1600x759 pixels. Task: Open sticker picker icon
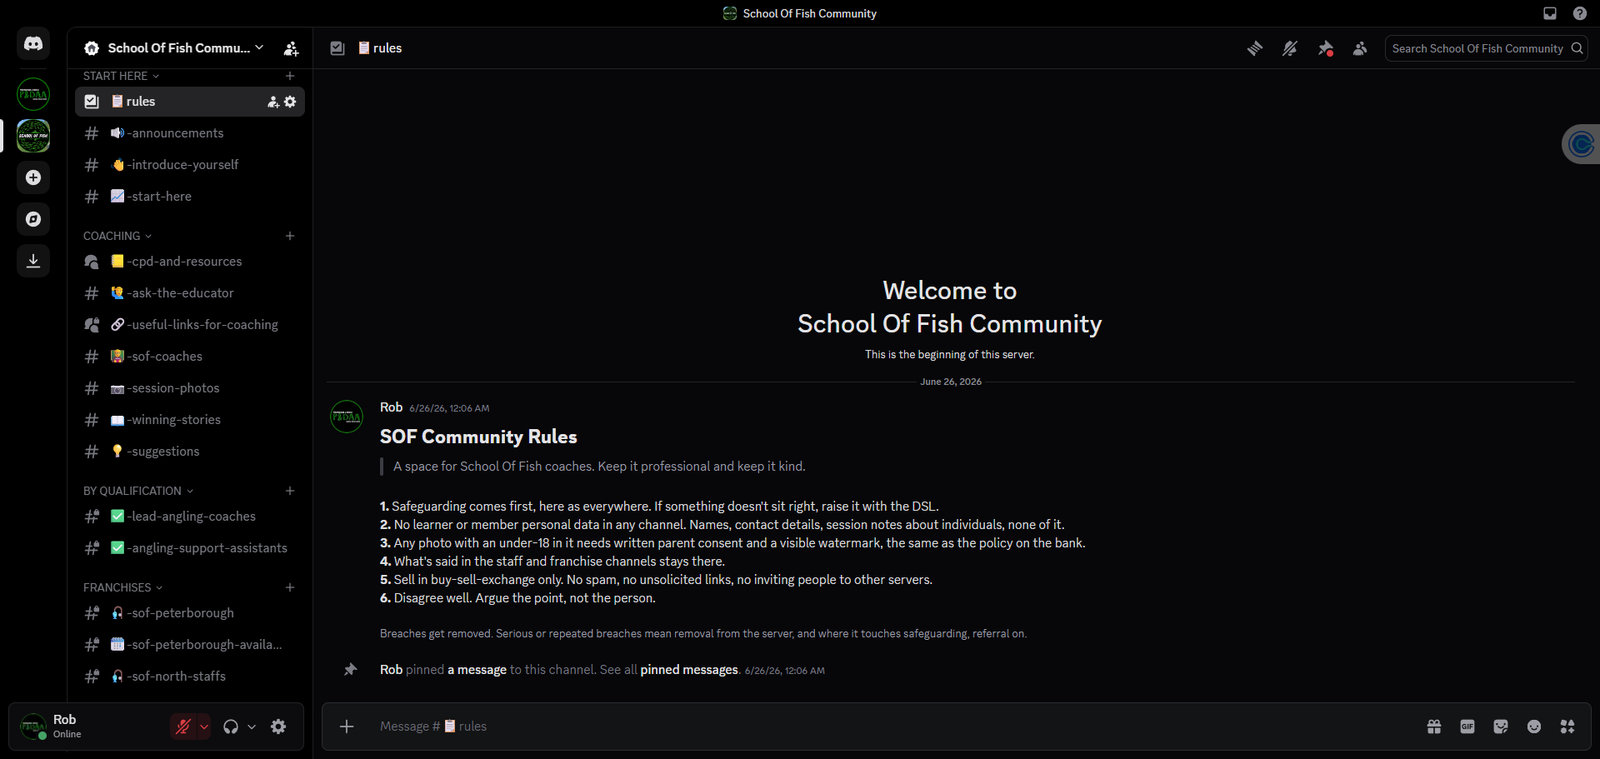[1501, 727]
